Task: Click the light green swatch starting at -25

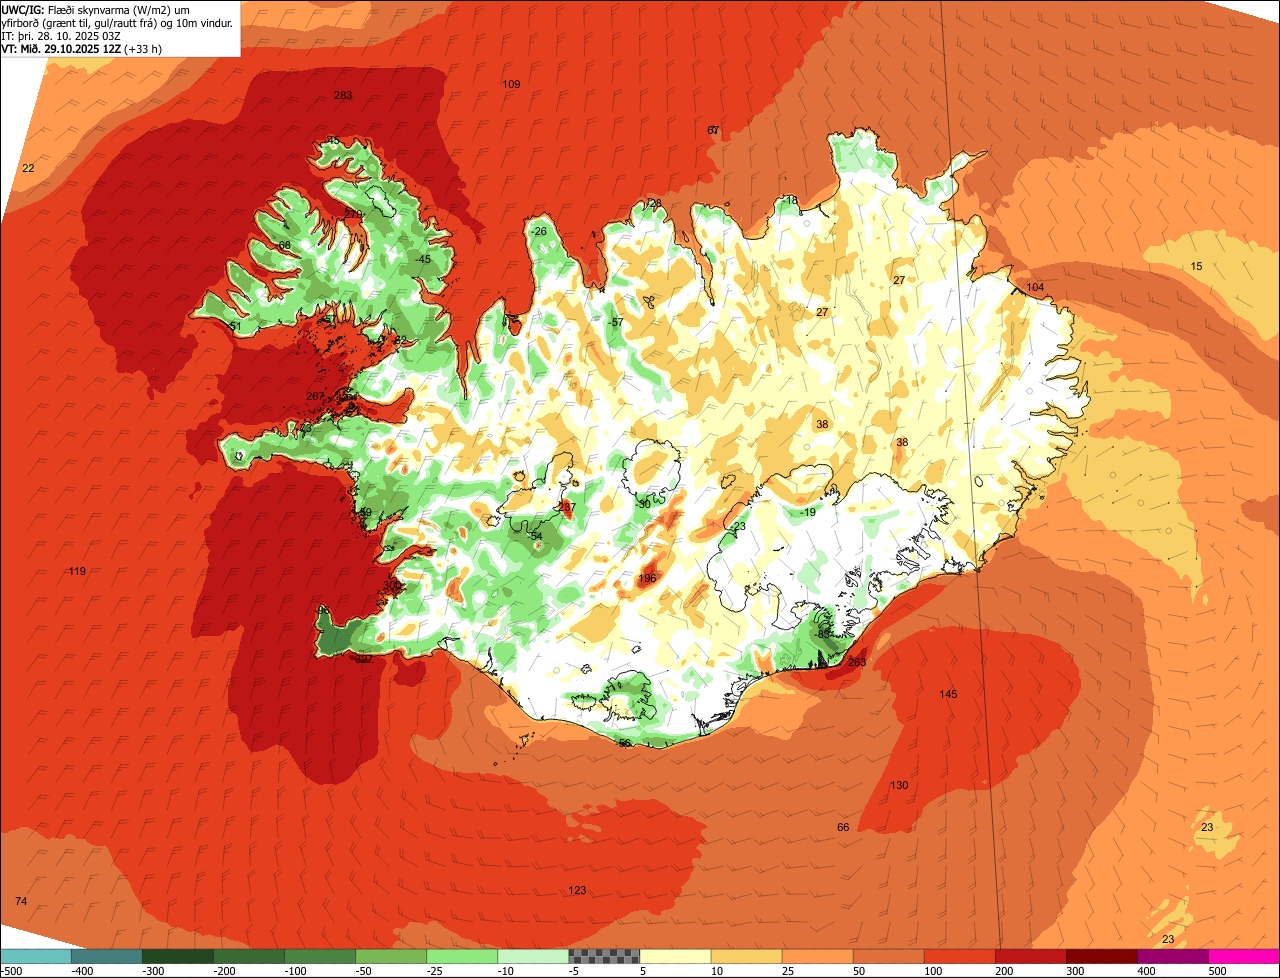Action: [x=461, y=956]
